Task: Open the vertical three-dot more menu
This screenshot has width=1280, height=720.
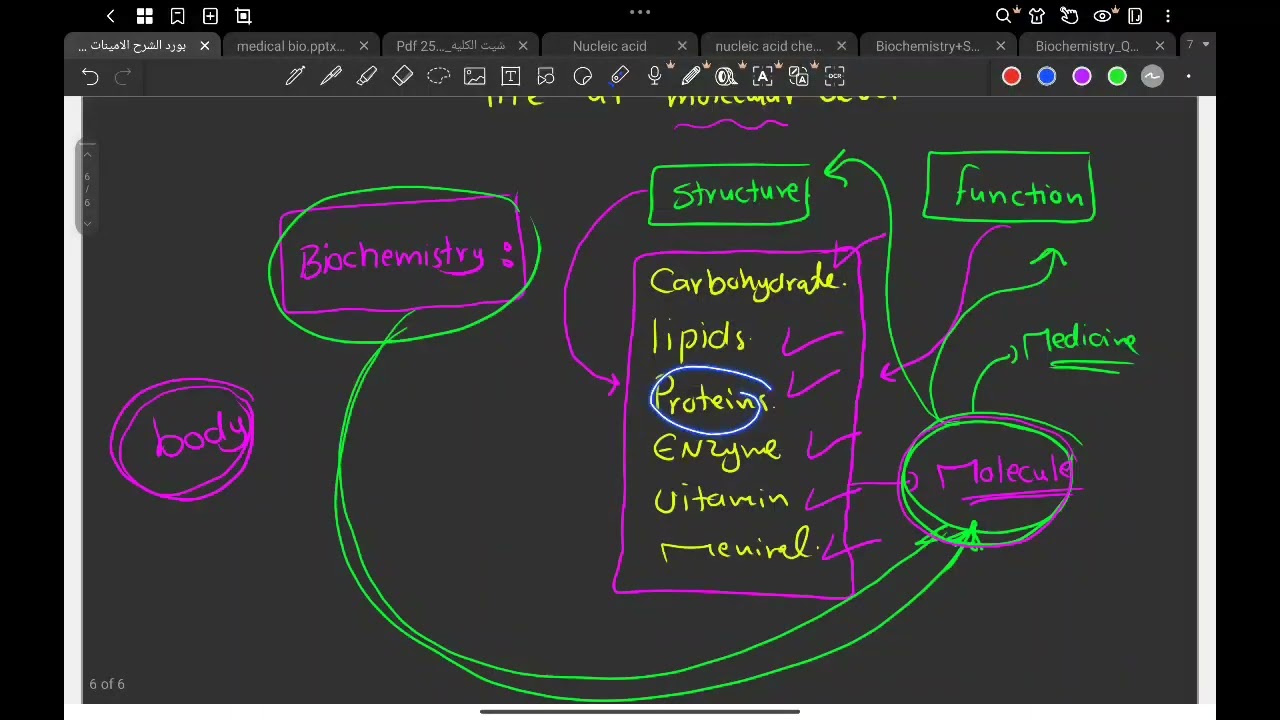Action: 1168,16
